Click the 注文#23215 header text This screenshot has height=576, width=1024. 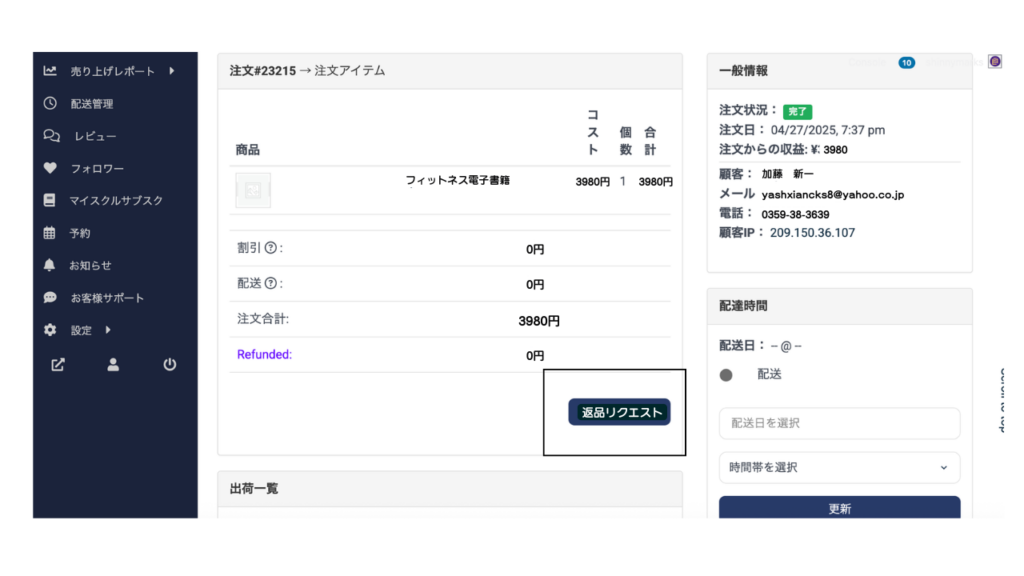click(263, 71)
